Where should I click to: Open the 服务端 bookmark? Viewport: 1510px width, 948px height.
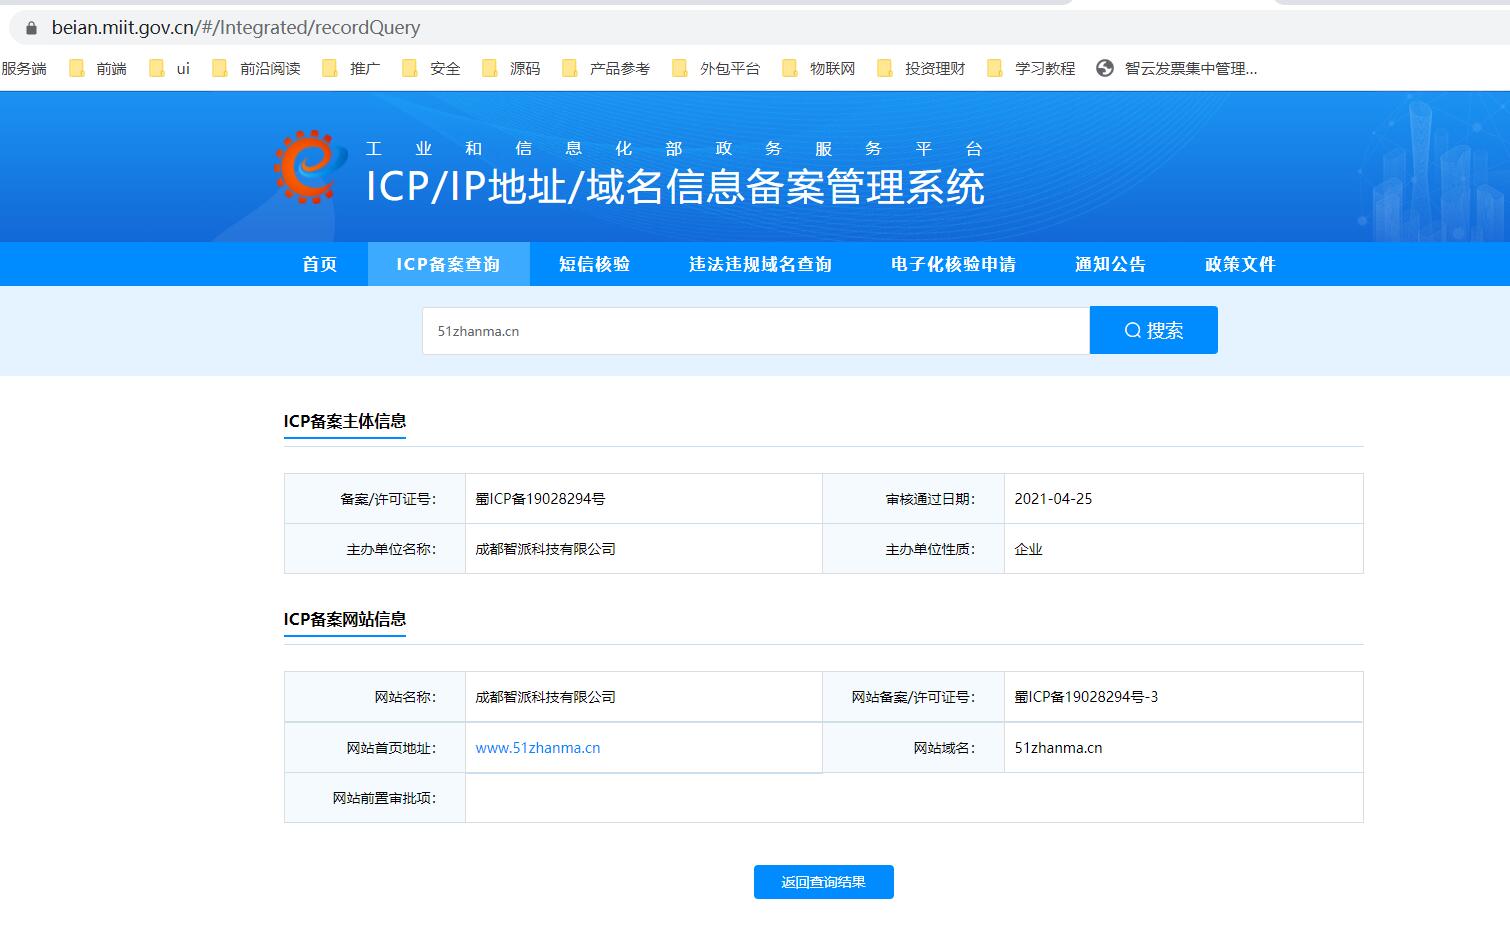[24, 68]
